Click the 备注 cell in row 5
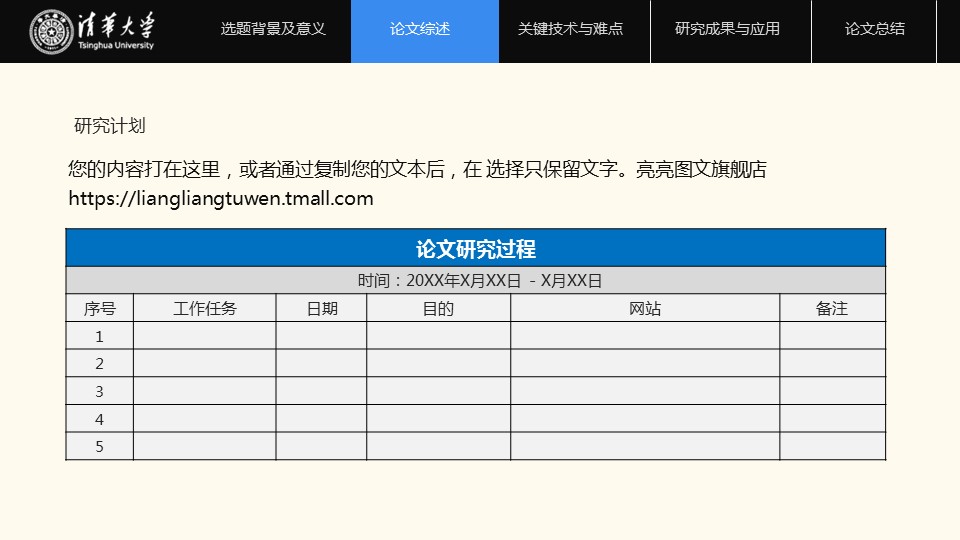Screen dimensions: 960x540 [x=832, y=447]
